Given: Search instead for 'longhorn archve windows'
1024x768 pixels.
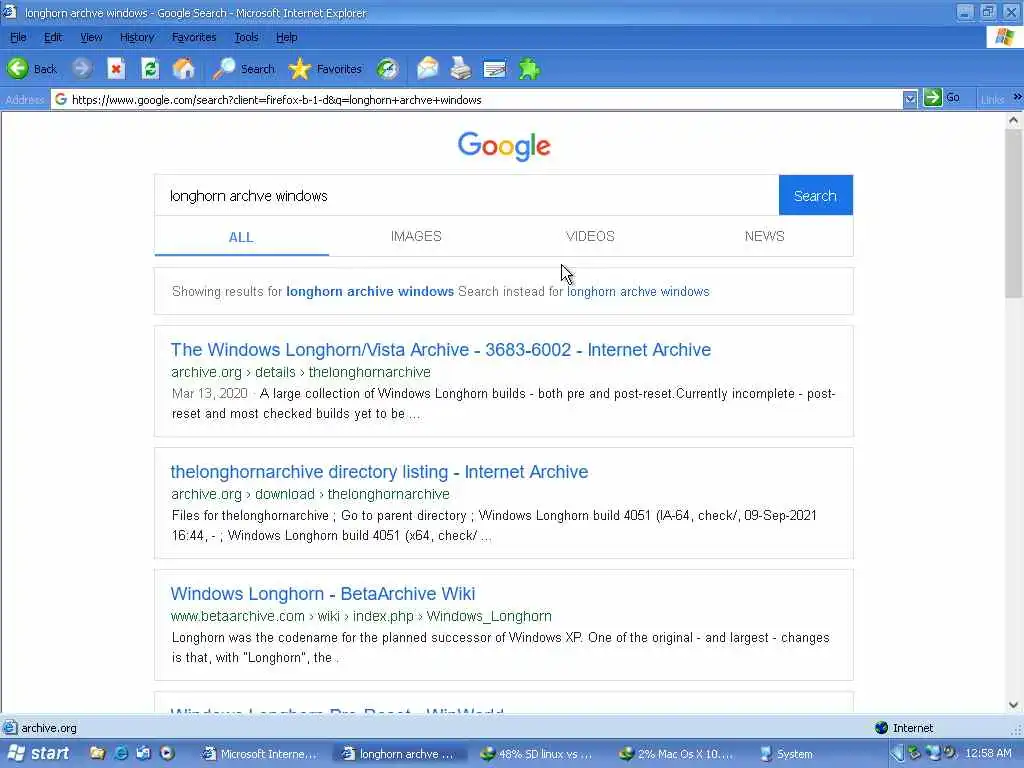Looking at the screenshot, I should point(638,291).
